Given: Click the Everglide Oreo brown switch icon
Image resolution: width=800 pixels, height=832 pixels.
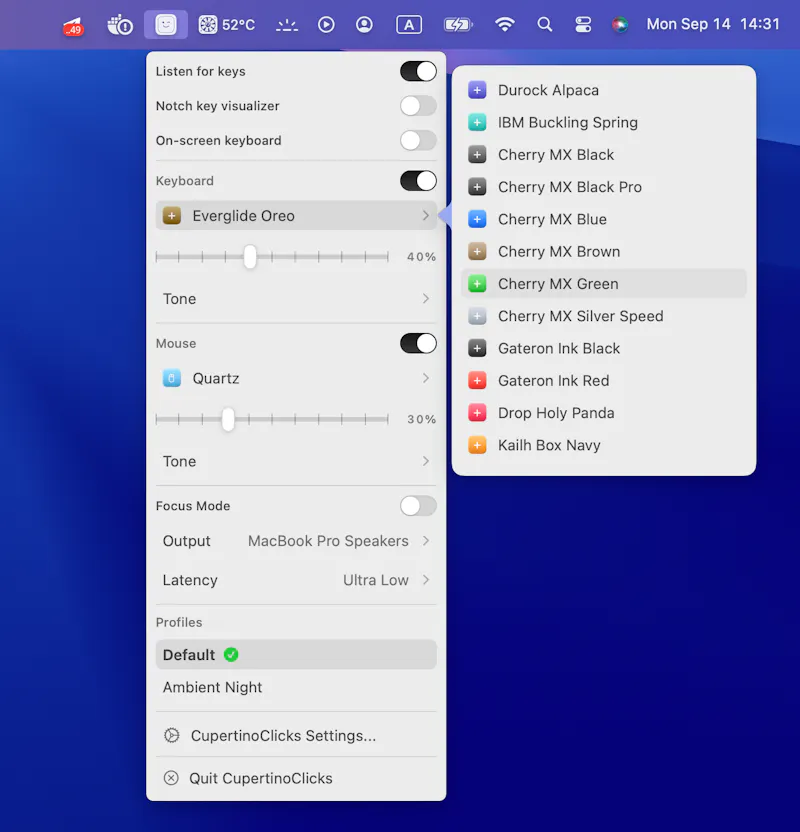Looking at the screenshot, I should 171,216.
